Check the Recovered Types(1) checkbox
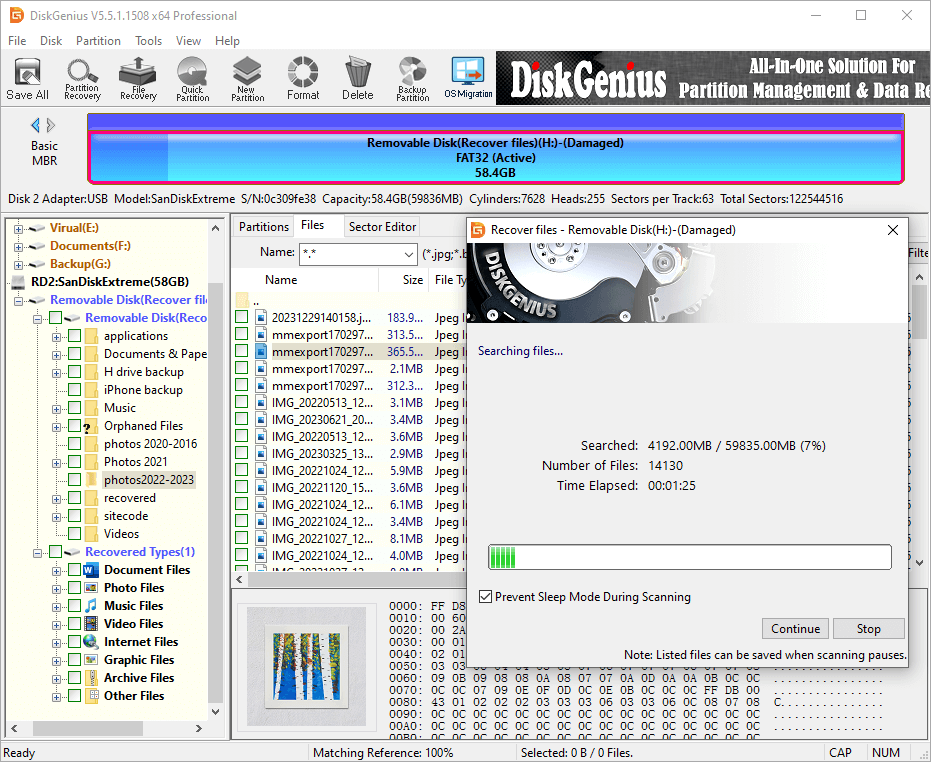931x762 pixels. tap(55, 552)
